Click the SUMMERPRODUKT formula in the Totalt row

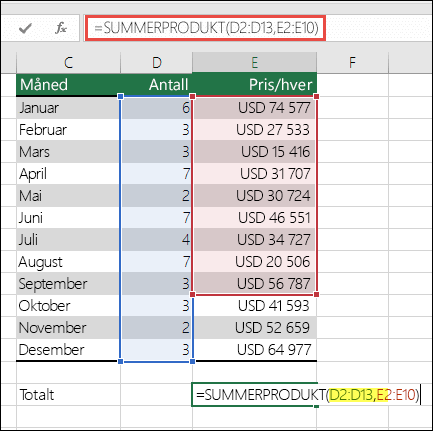tap(307, 395)
